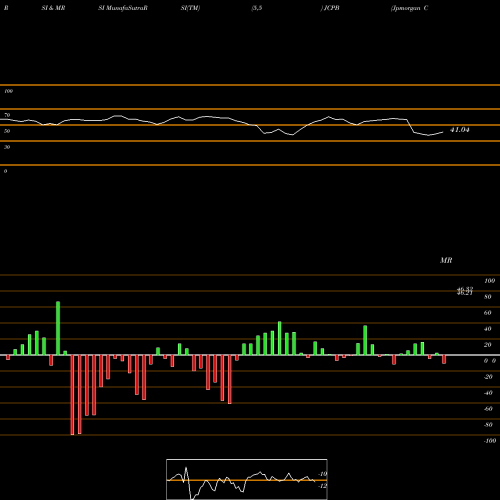This screenshot has height=500, width=500.
Task: Click the -12 label in the mini chart
Action: pos(323,486)
